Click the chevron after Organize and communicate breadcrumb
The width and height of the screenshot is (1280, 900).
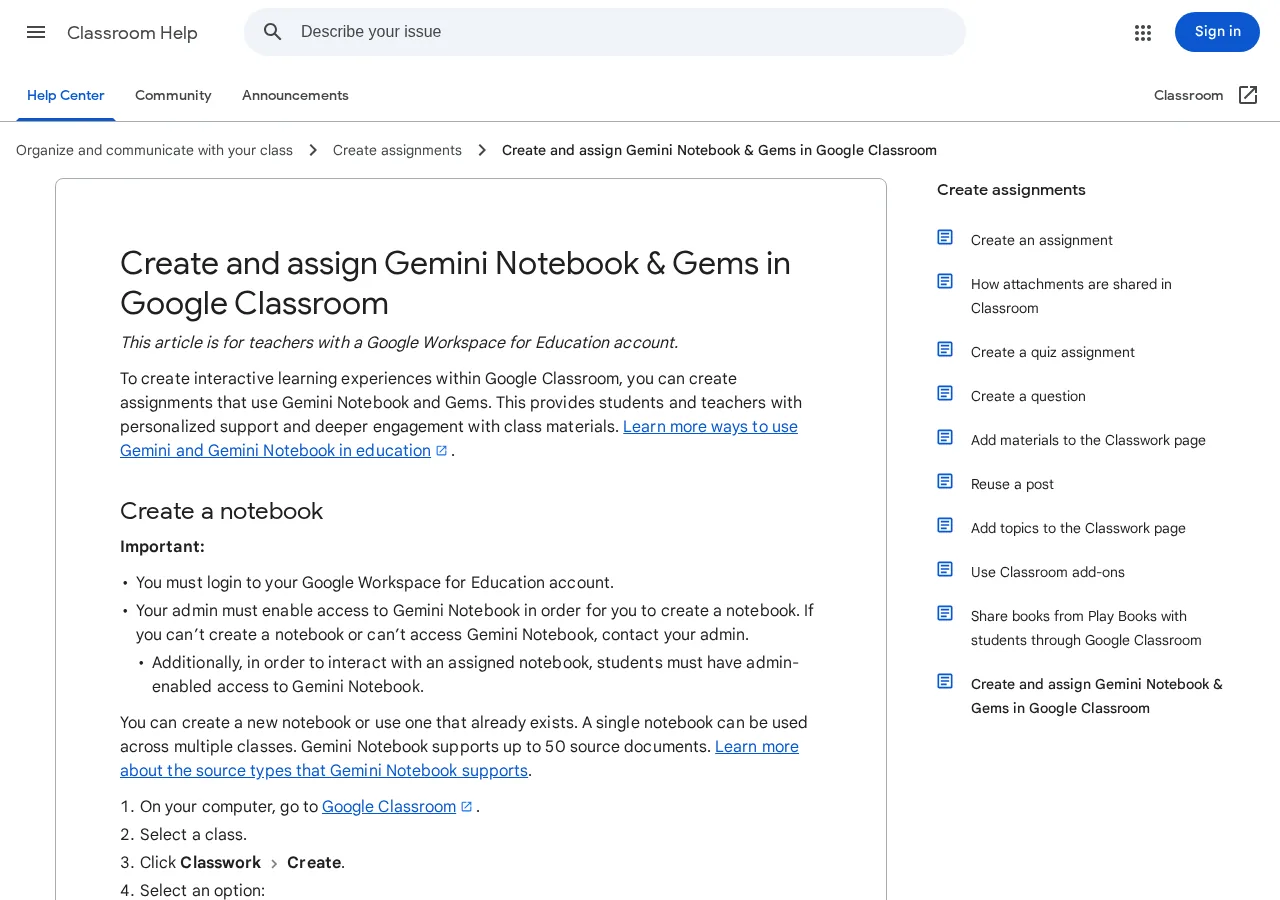pyautogui.click(x=313, y=150)
